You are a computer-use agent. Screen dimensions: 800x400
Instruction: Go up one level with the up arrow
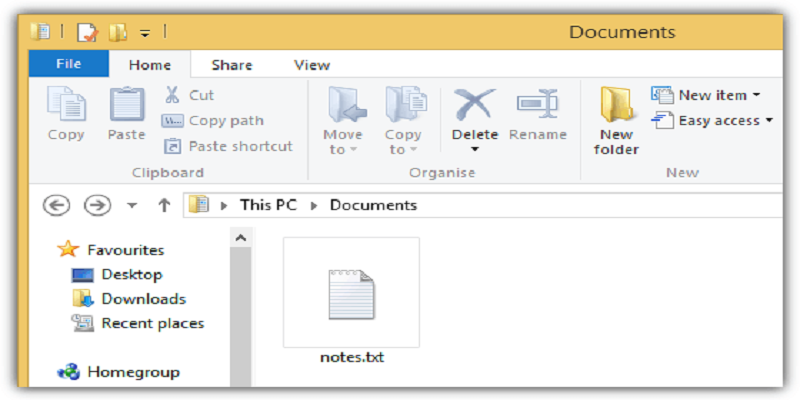164,206
